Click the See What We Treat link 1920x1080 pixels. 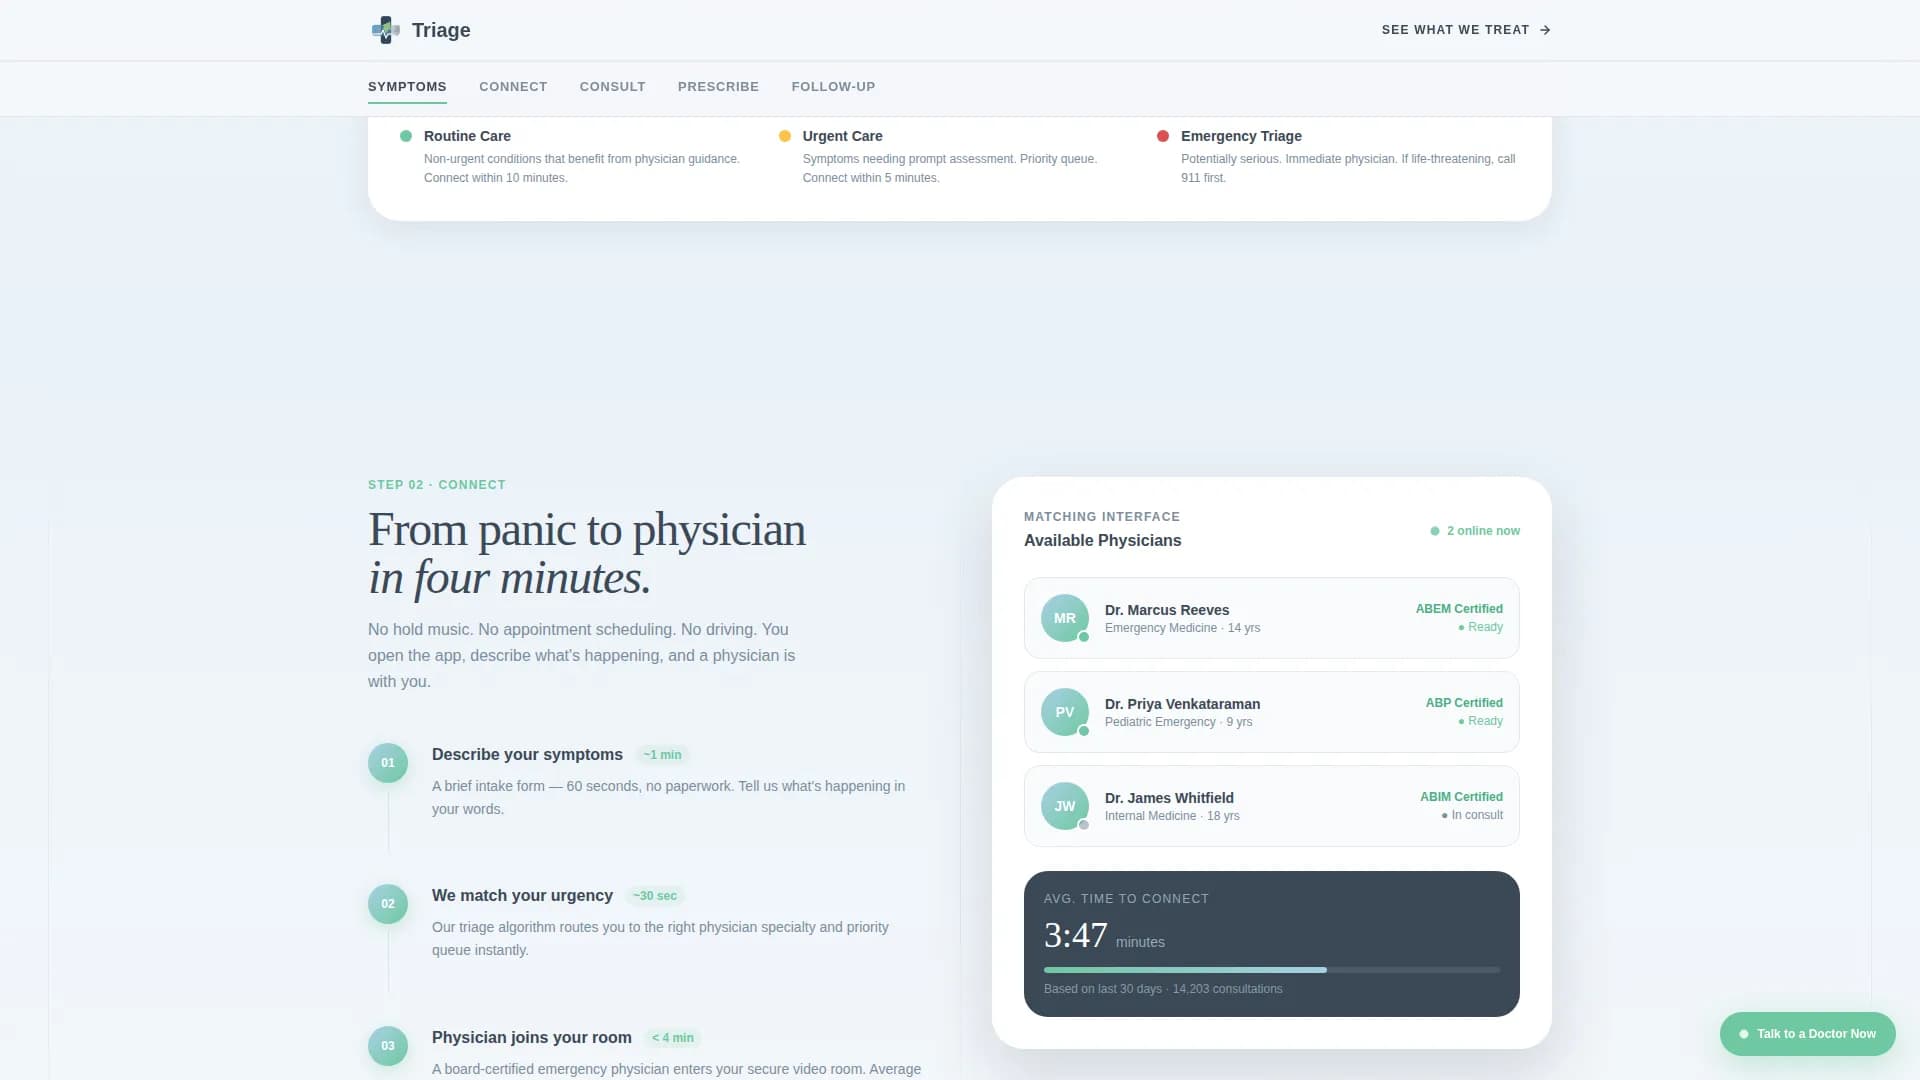(1466, 30)
